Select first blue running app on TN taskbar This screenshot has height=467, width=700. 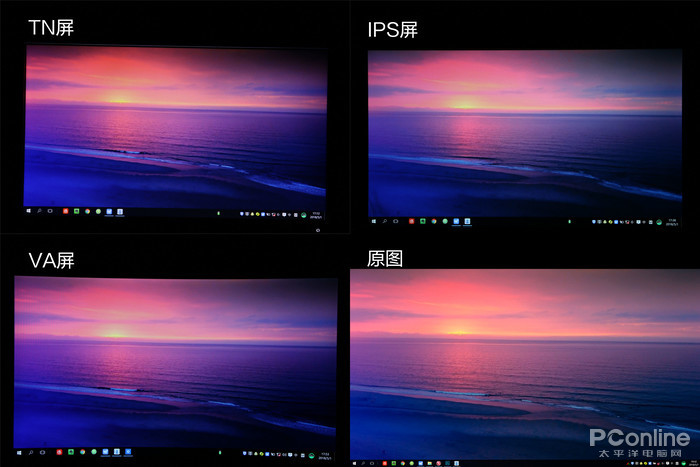pyautogui.click(x=109, y=212)
